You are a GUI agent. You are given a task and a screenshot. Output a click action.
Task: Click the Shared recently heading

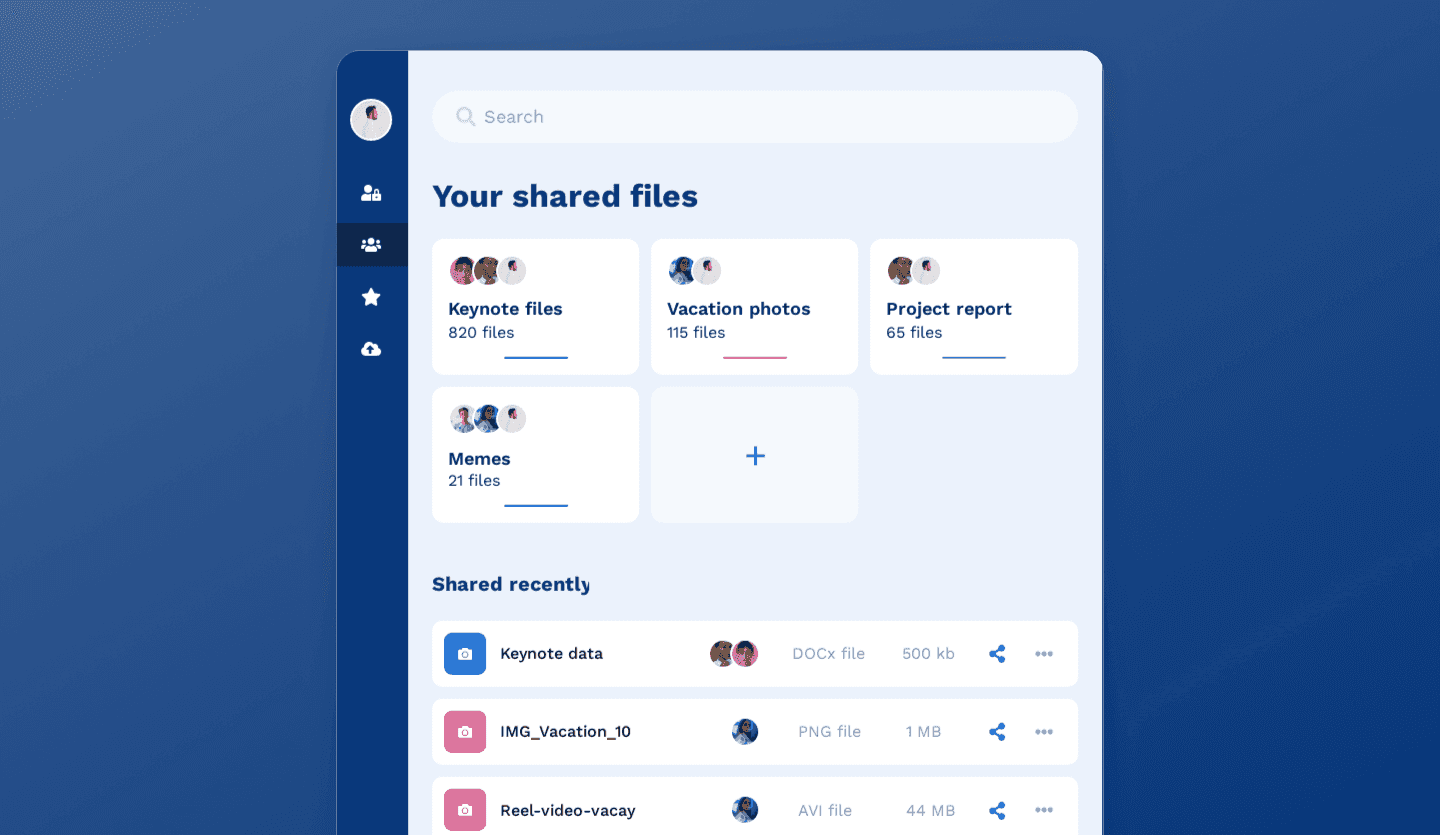510,585
